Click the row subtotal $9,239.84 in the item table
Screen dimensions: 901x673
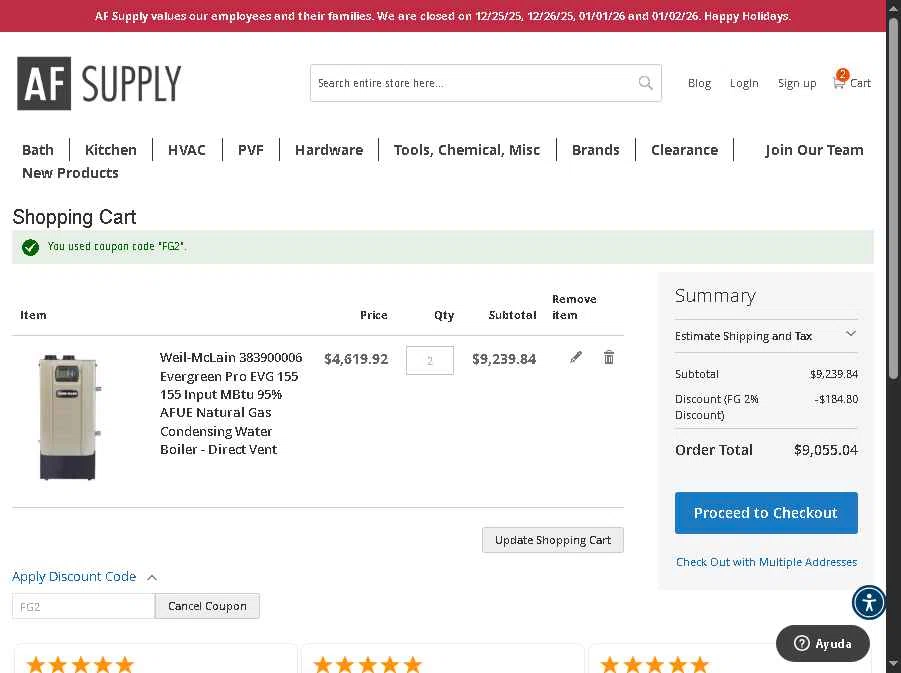(504, 359)
